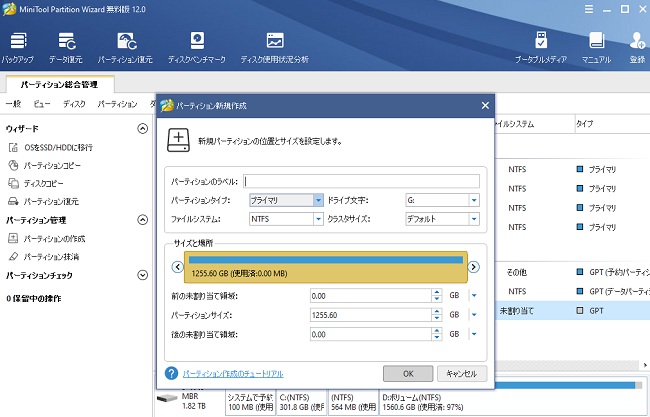This screenshot has width=650, height=417.
Task: Close the Create New Partition dialog
Action: click(485, 106)
